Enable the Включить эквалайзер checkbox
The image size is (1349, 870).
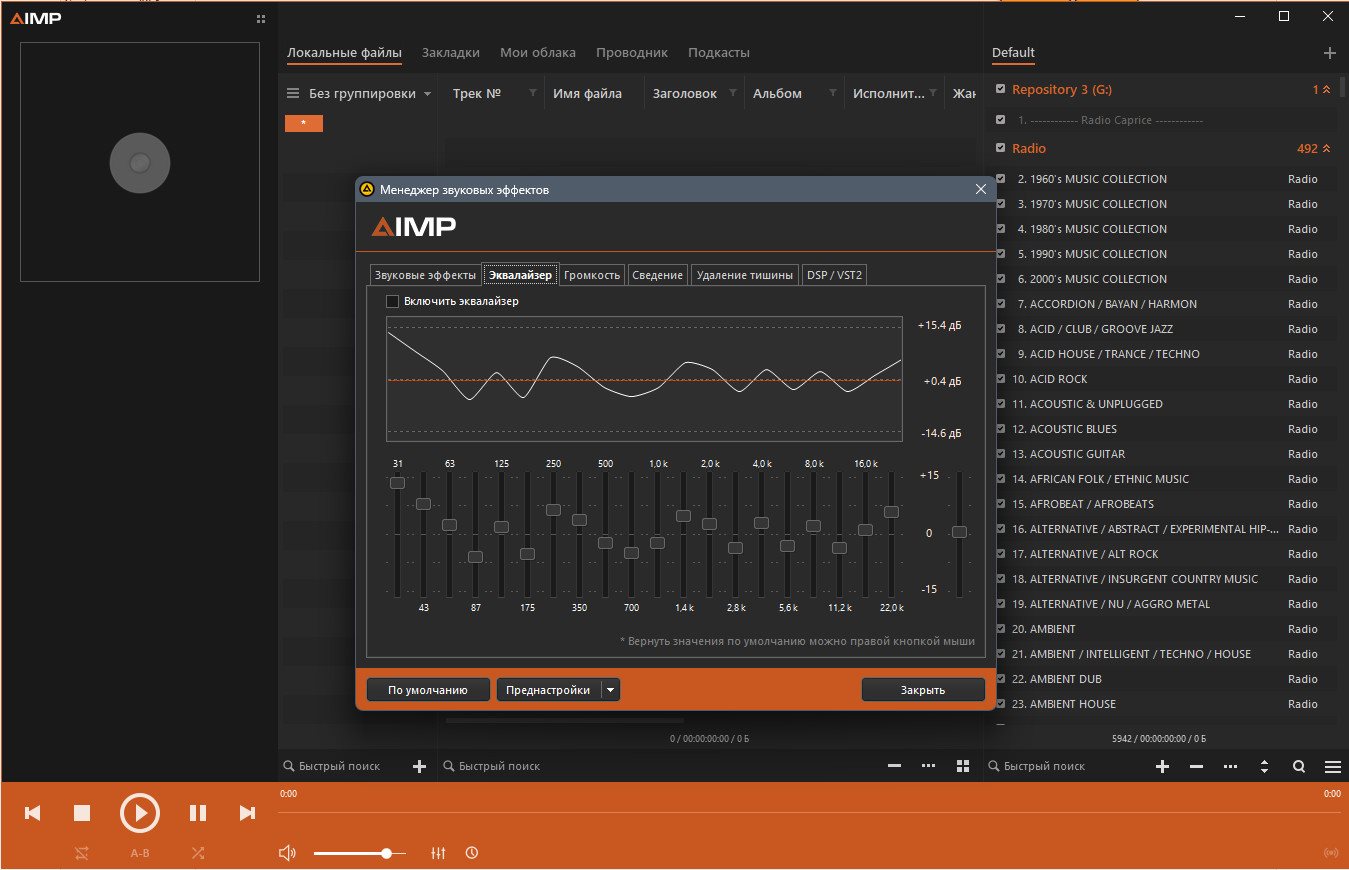[392, 301]
